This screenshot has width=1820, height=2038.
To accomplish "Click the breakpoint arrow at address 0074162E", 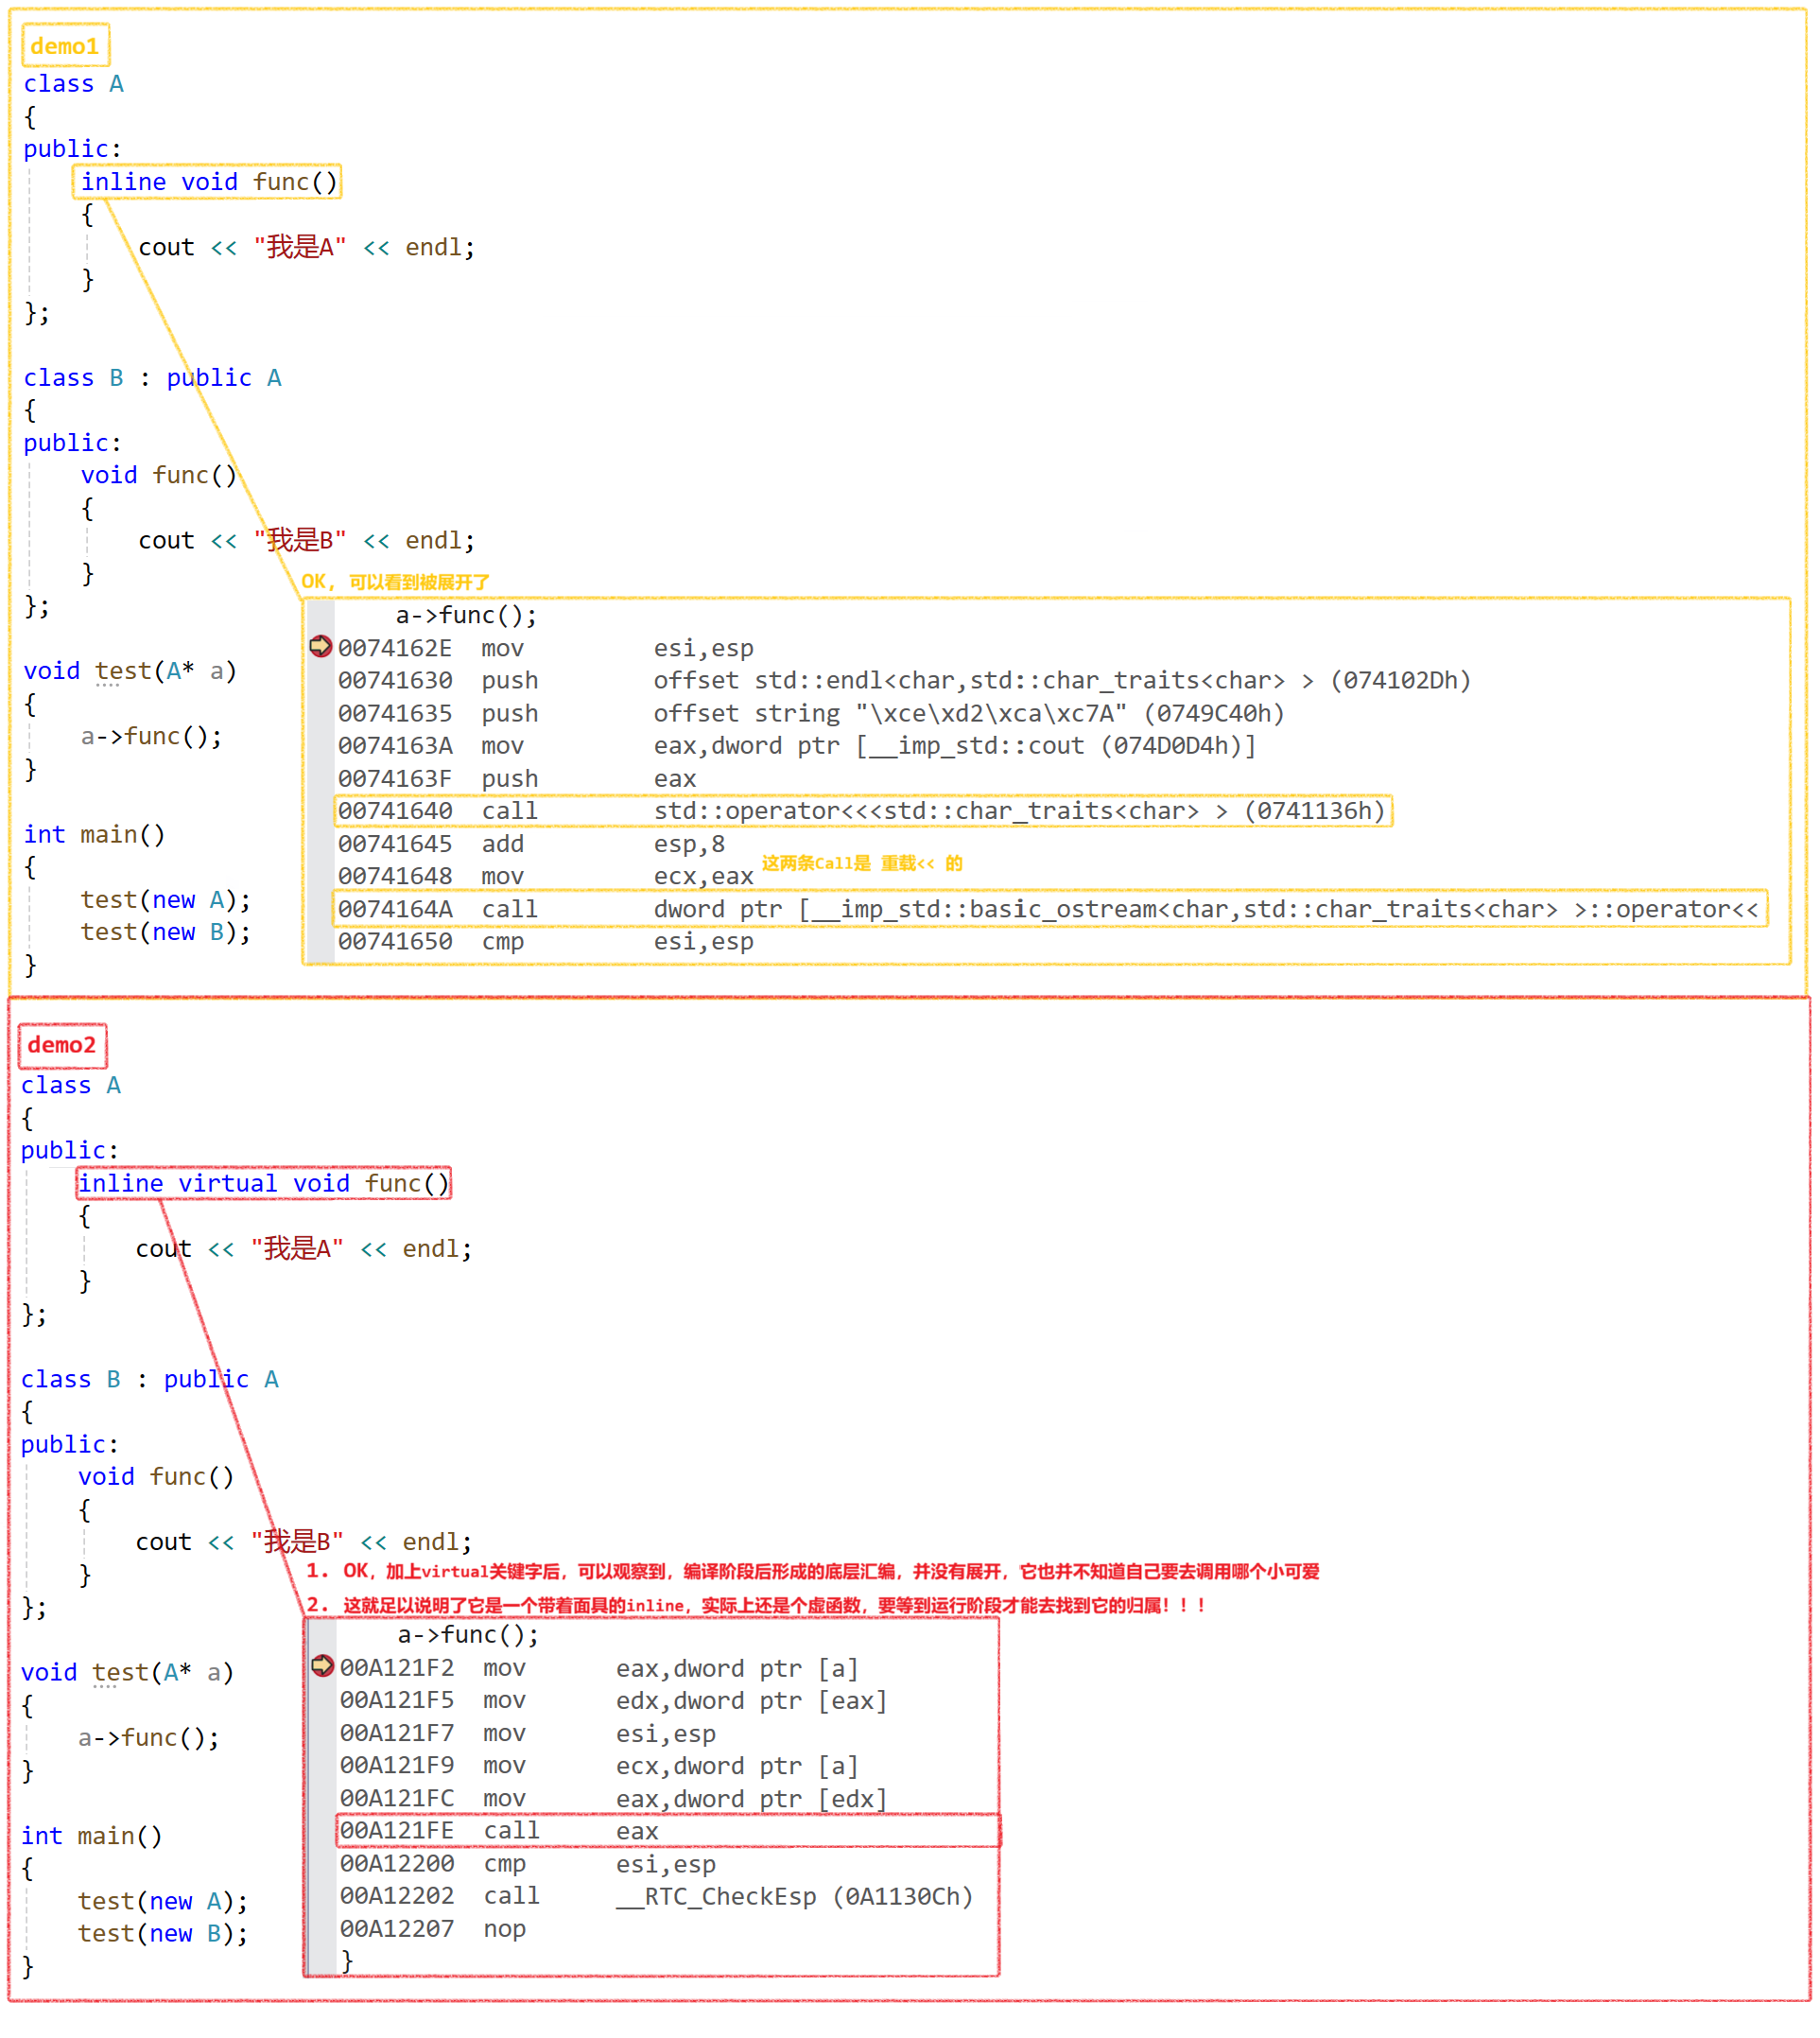I will (320, 647).
